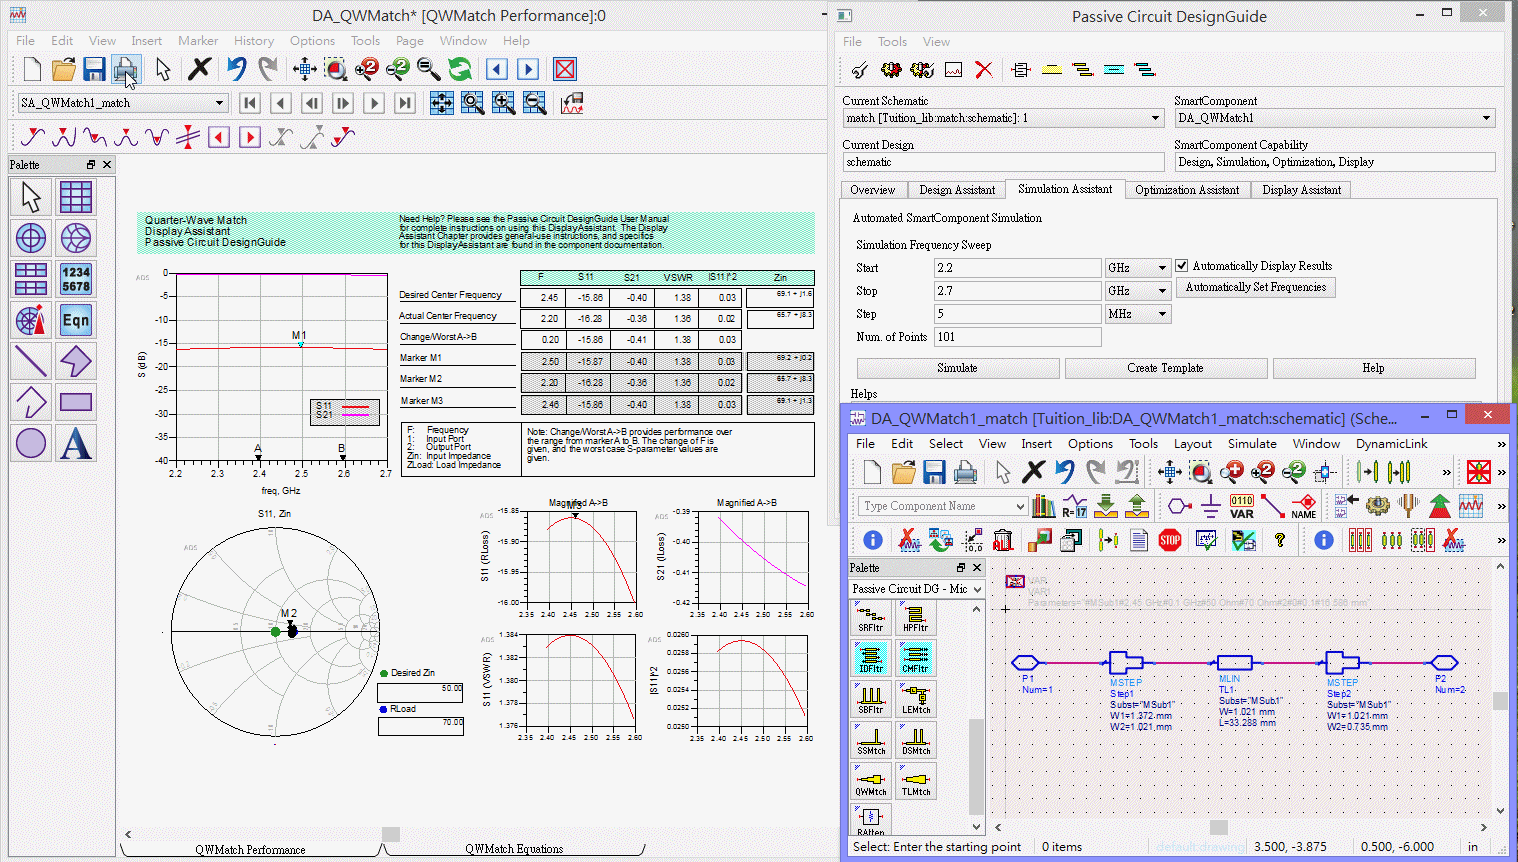
Task: Click the red STOP simulation icon
Action: (x=1170, y=541)
